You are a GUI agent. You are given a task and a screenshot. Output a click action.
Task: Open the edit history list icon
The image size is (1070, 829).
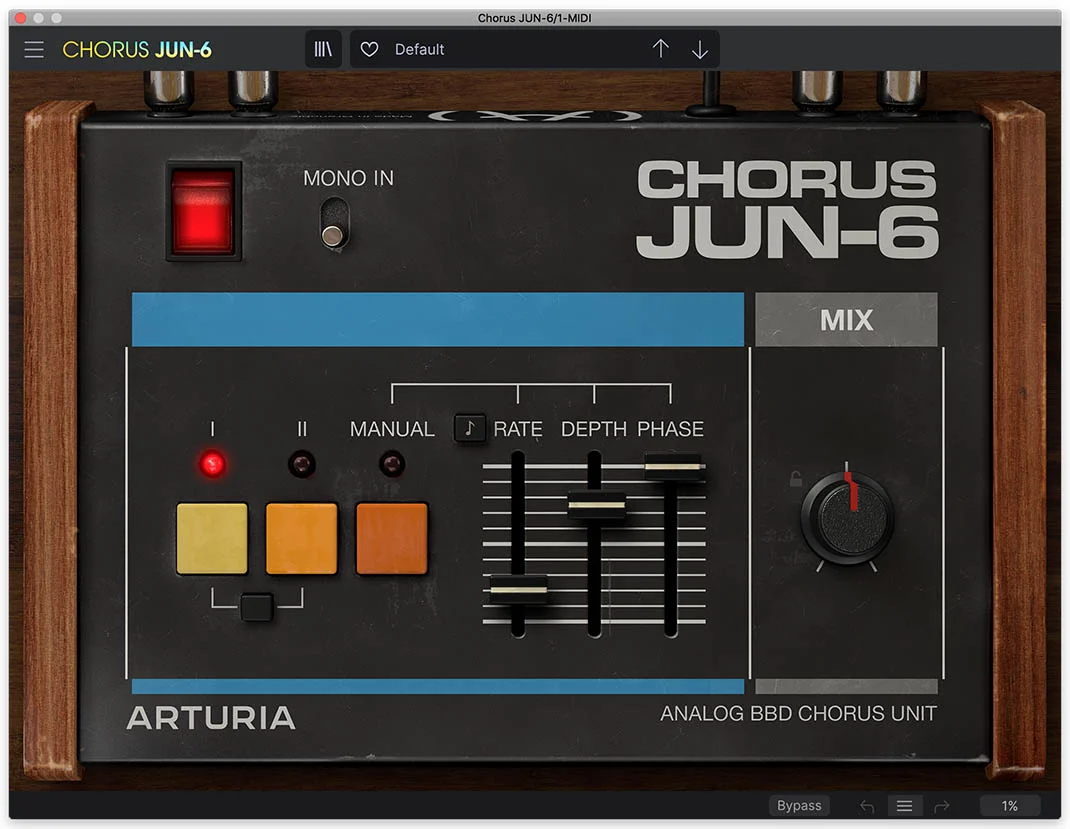[904, 805]
